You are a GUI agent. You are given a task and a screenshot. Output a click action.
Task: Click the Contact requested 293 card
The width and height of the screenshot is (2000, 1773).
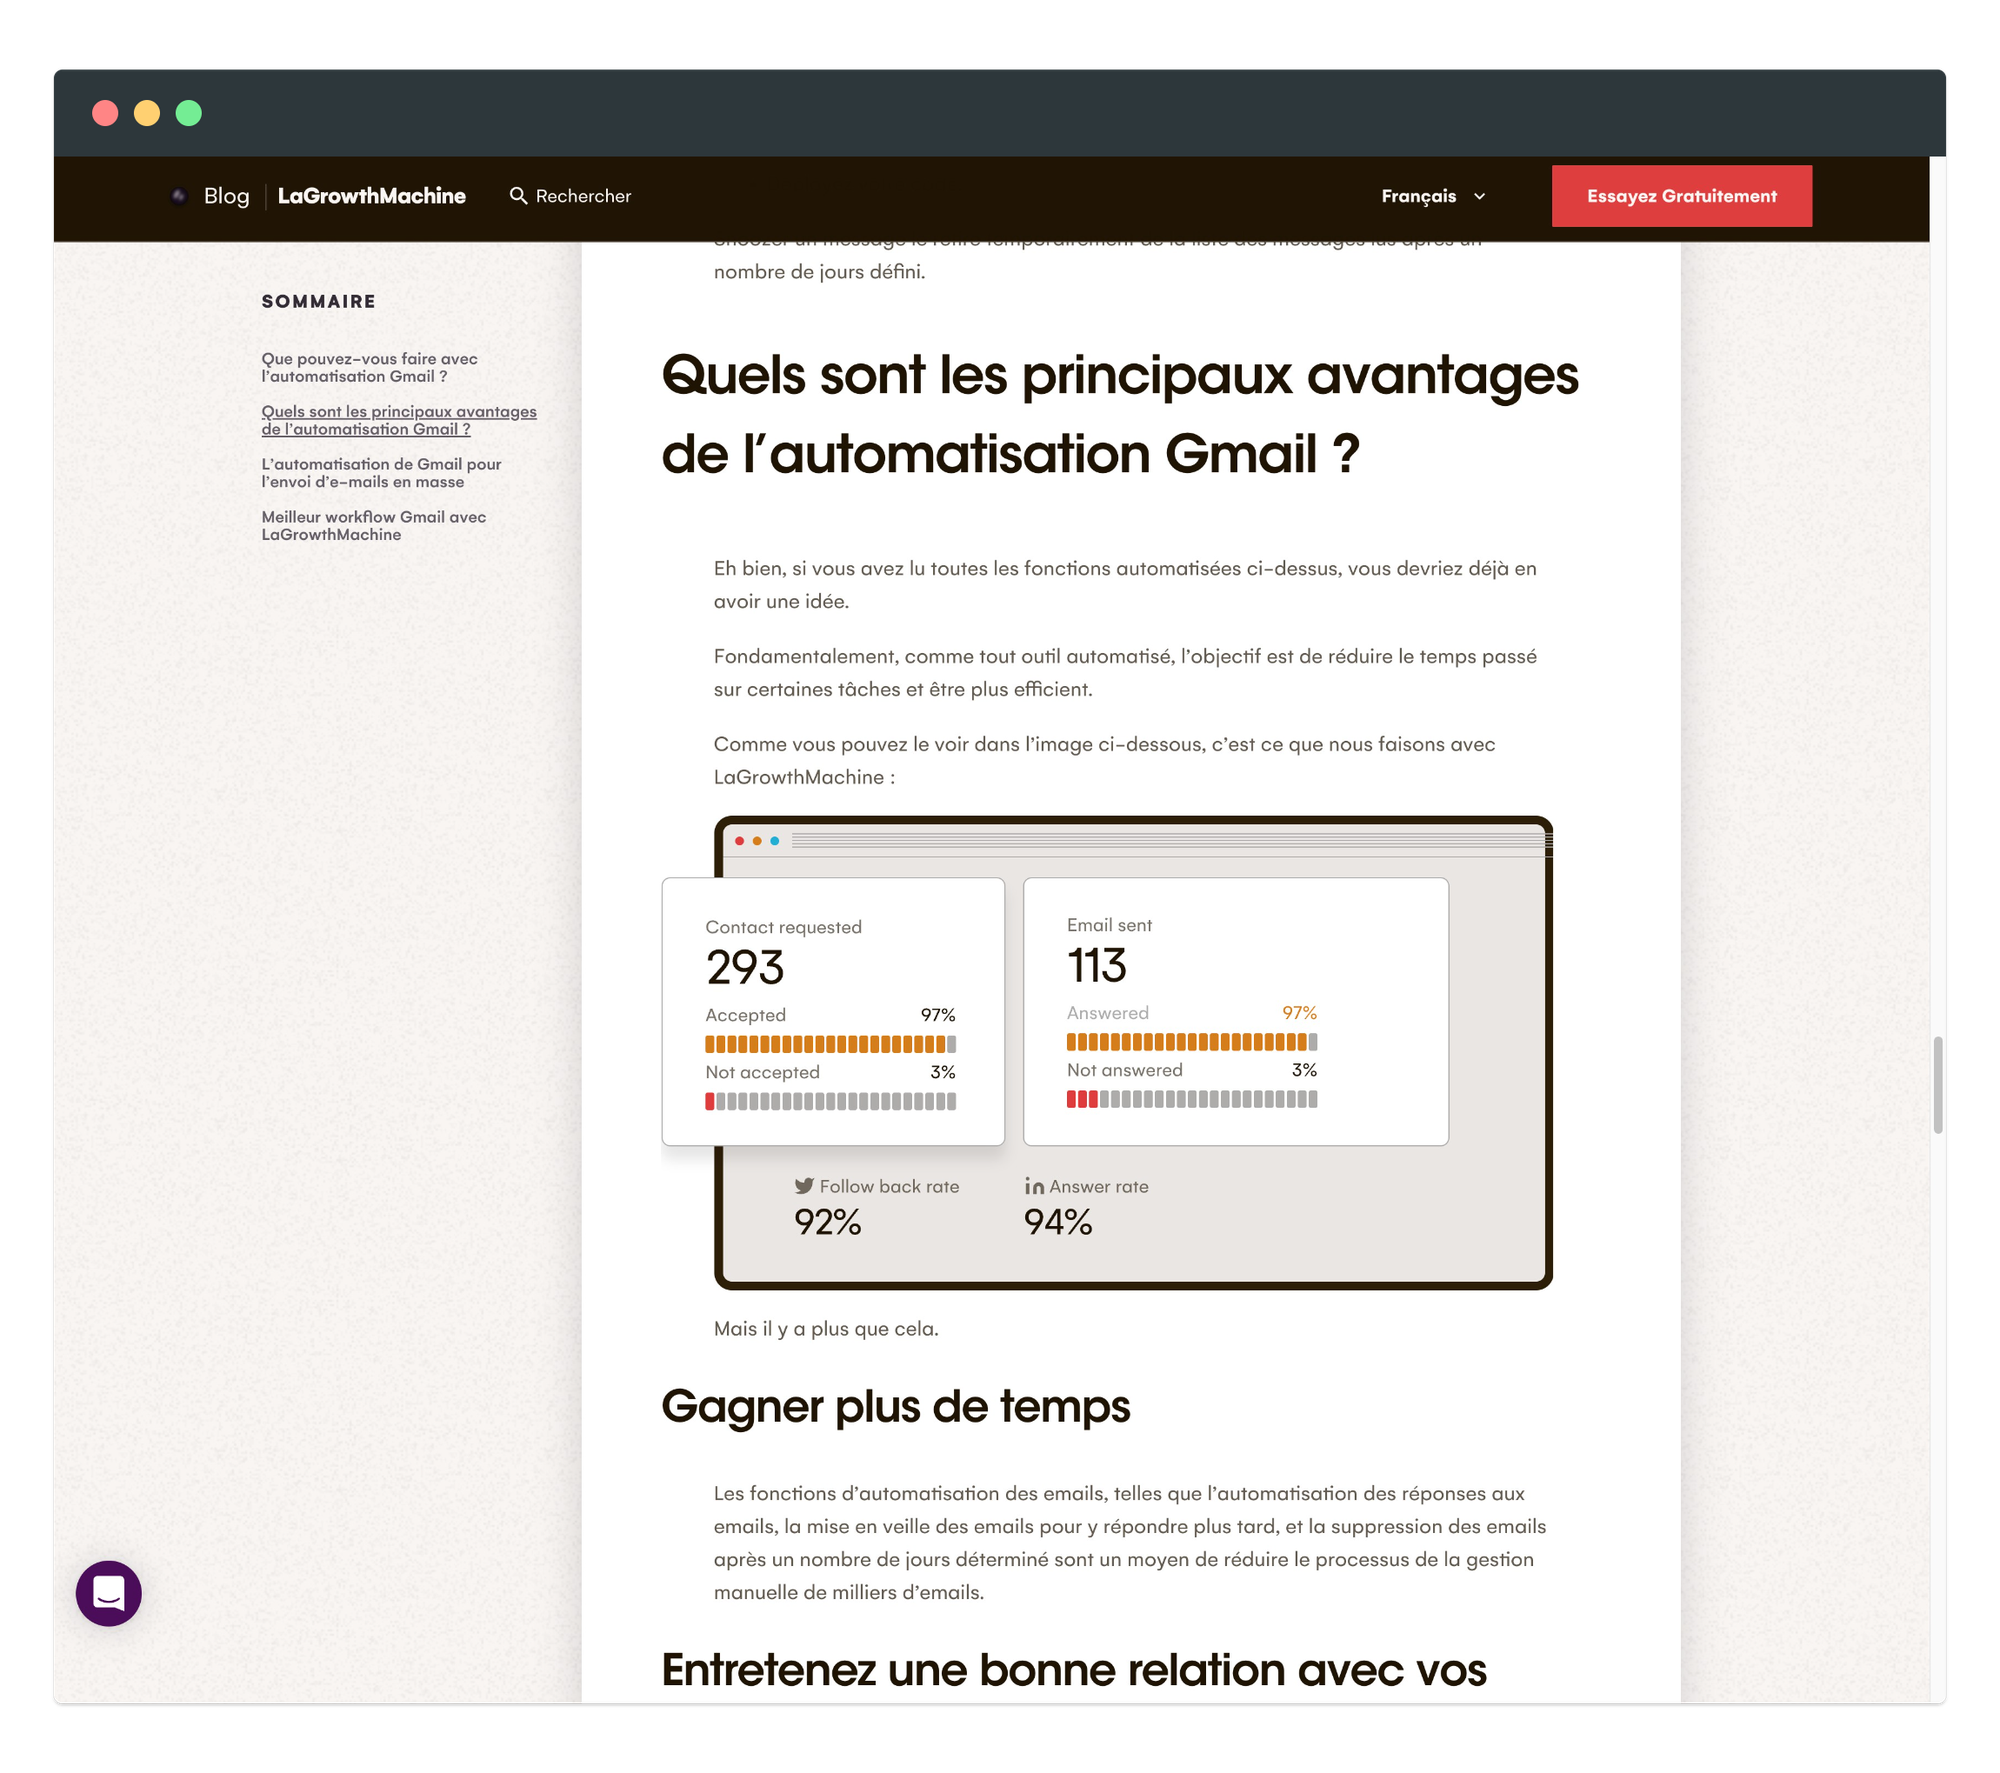point(833,1011)
